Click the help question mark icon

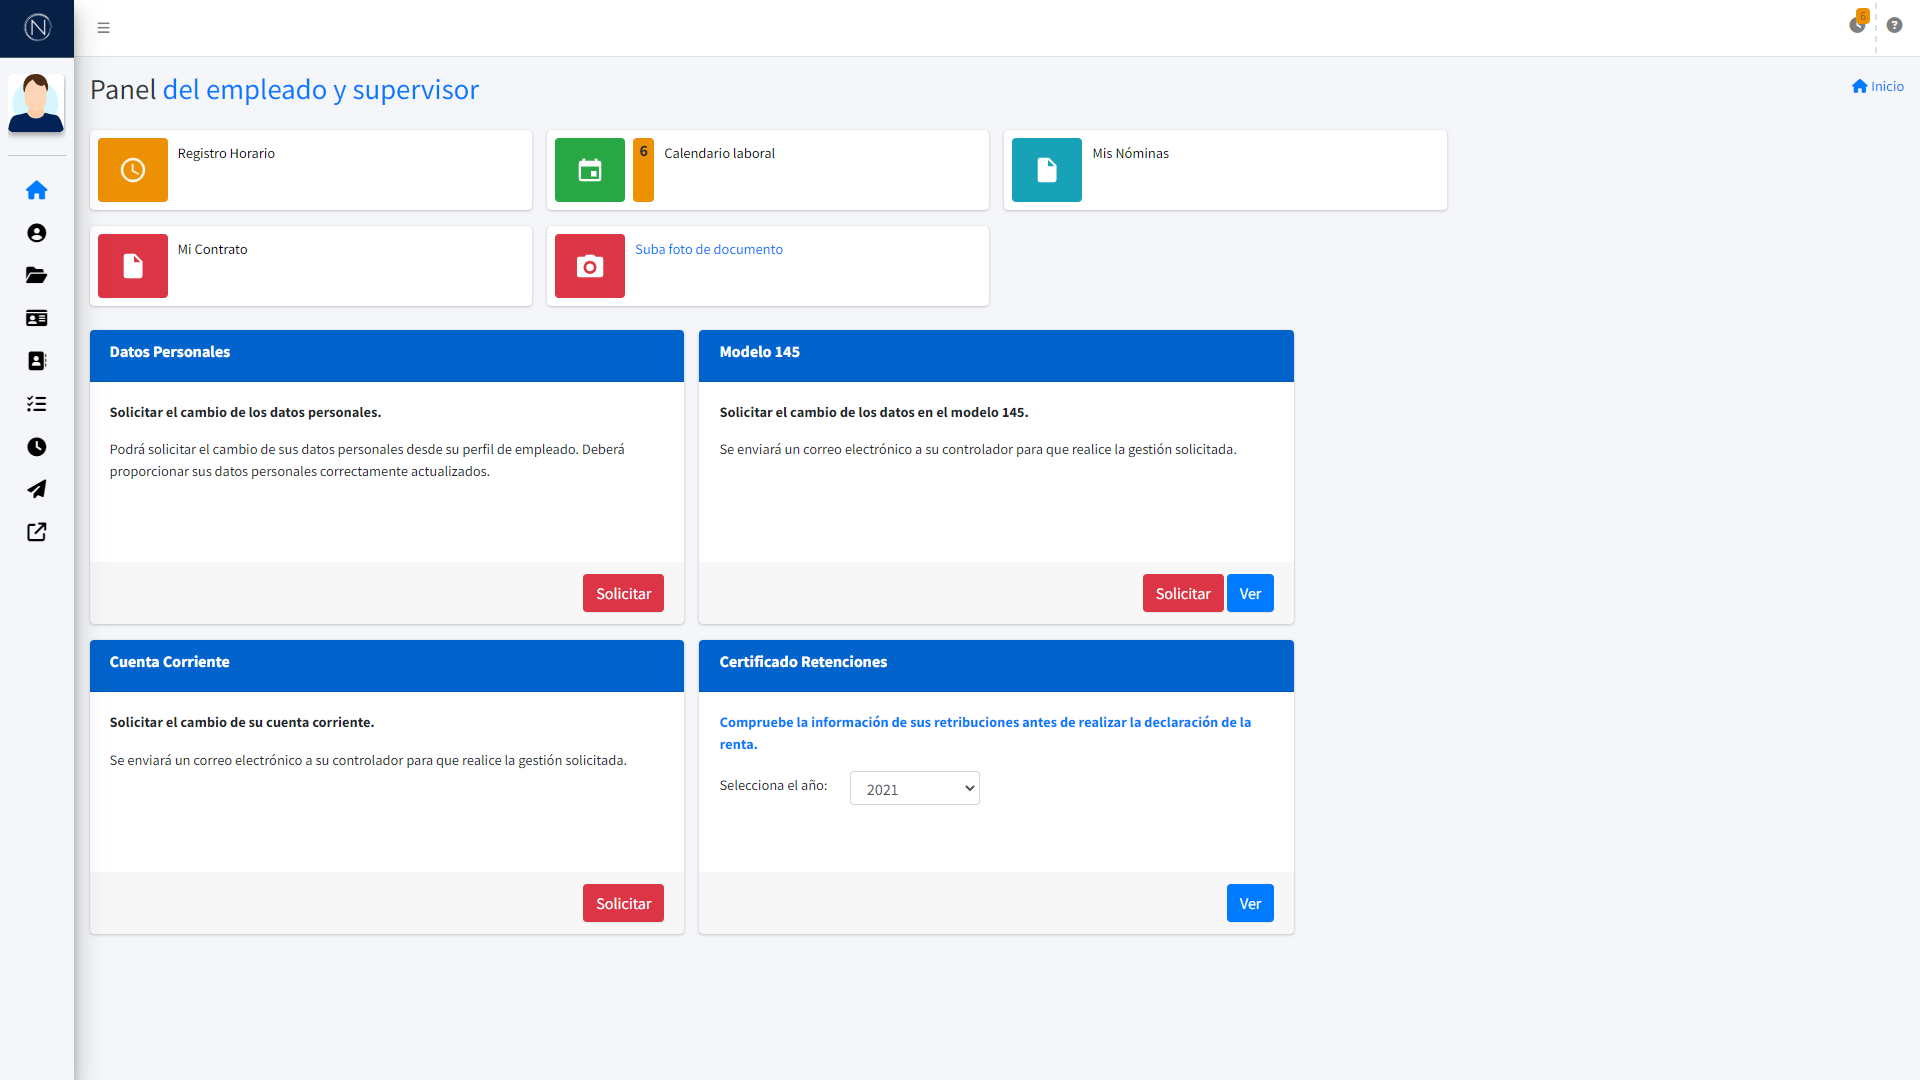(1894, 25)
